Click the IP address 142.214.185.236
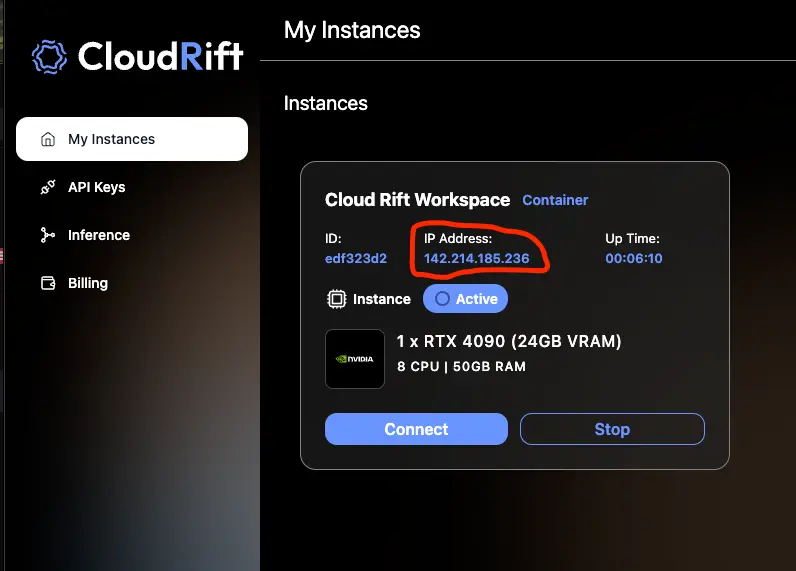The width and height of the screenshot is (796, 571). click(x=476, y=258)
